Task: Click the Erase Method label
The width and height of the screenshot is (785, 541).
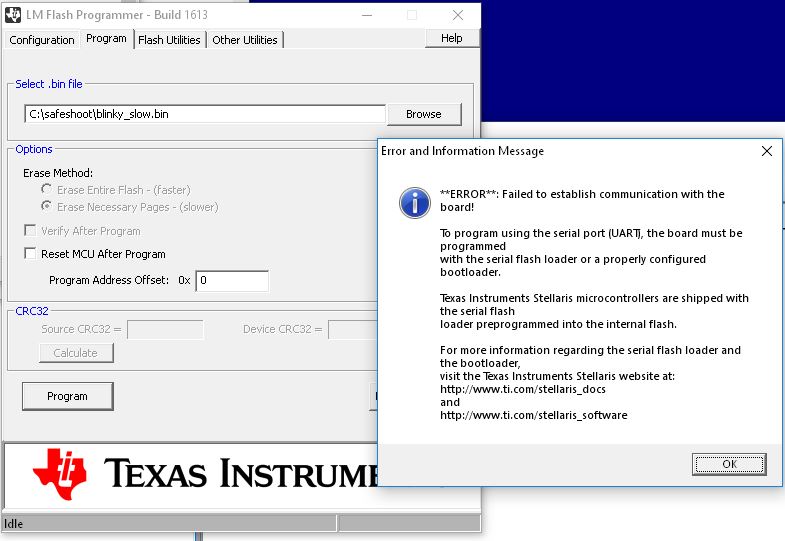Action: [x=58, y=173]
